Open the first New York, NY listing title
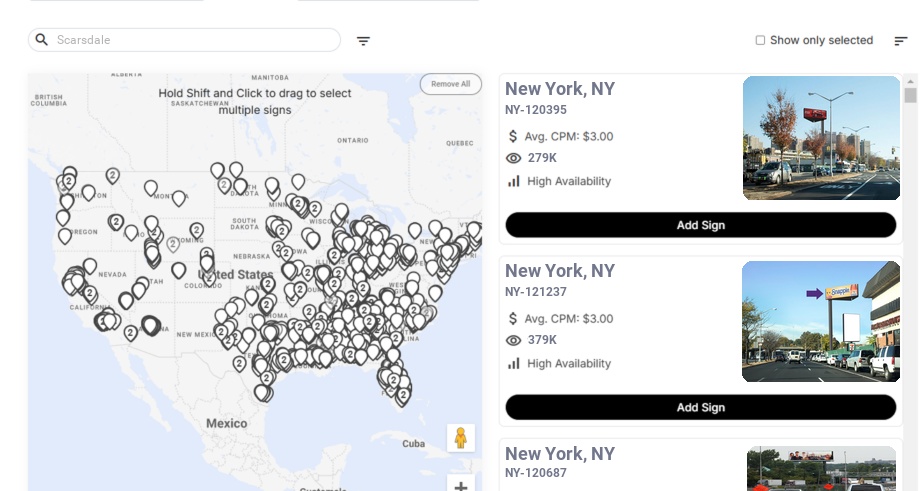The width and height of the screenshot is (920, 491). (559, 89)
